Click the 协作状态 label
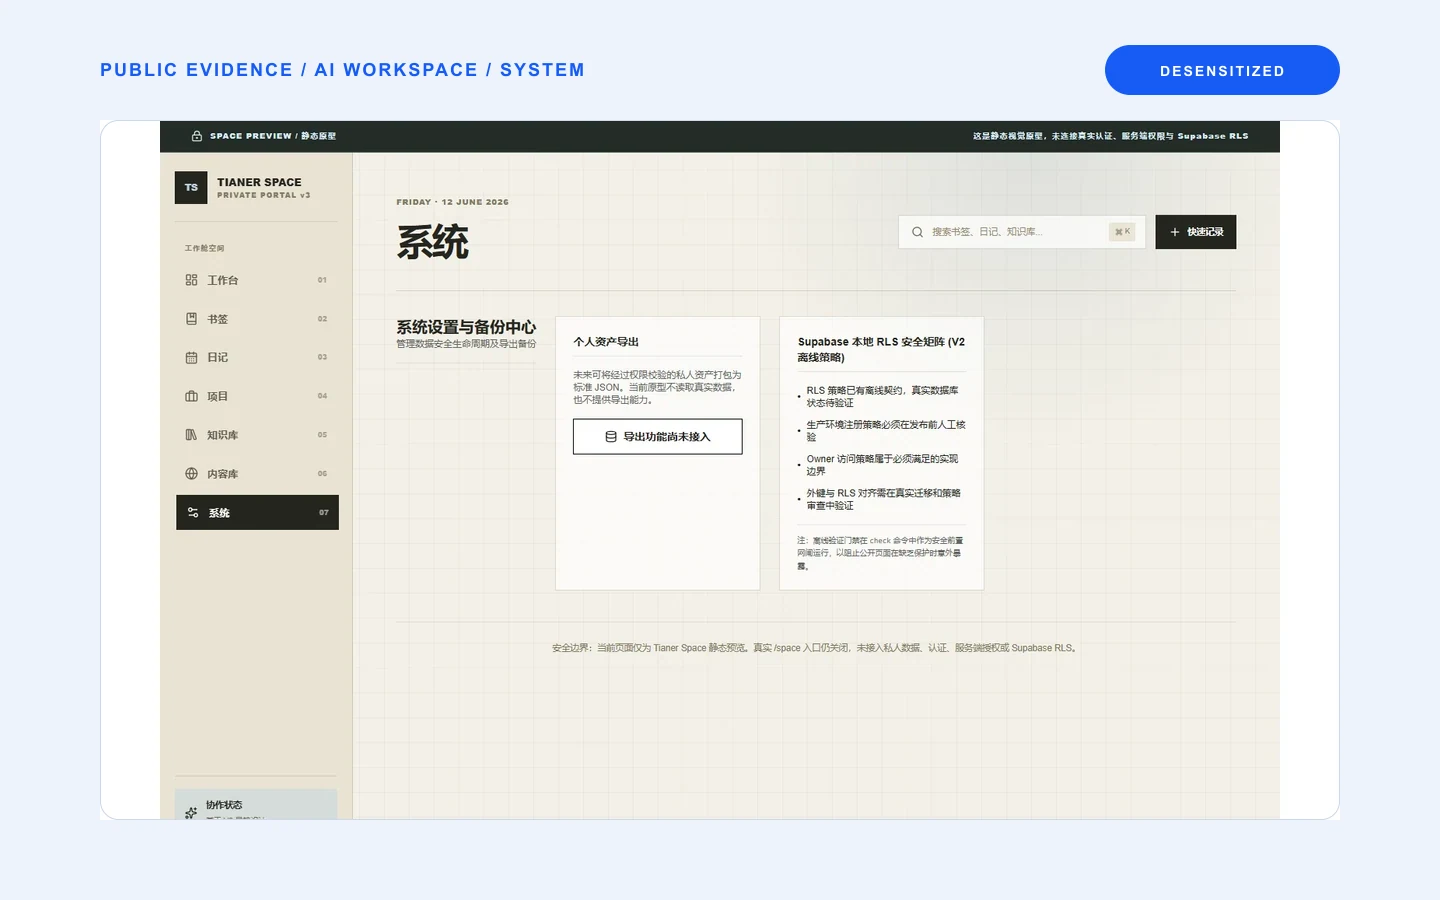The width and height of the screenshot is (1440, 900). tap(224, 805)
